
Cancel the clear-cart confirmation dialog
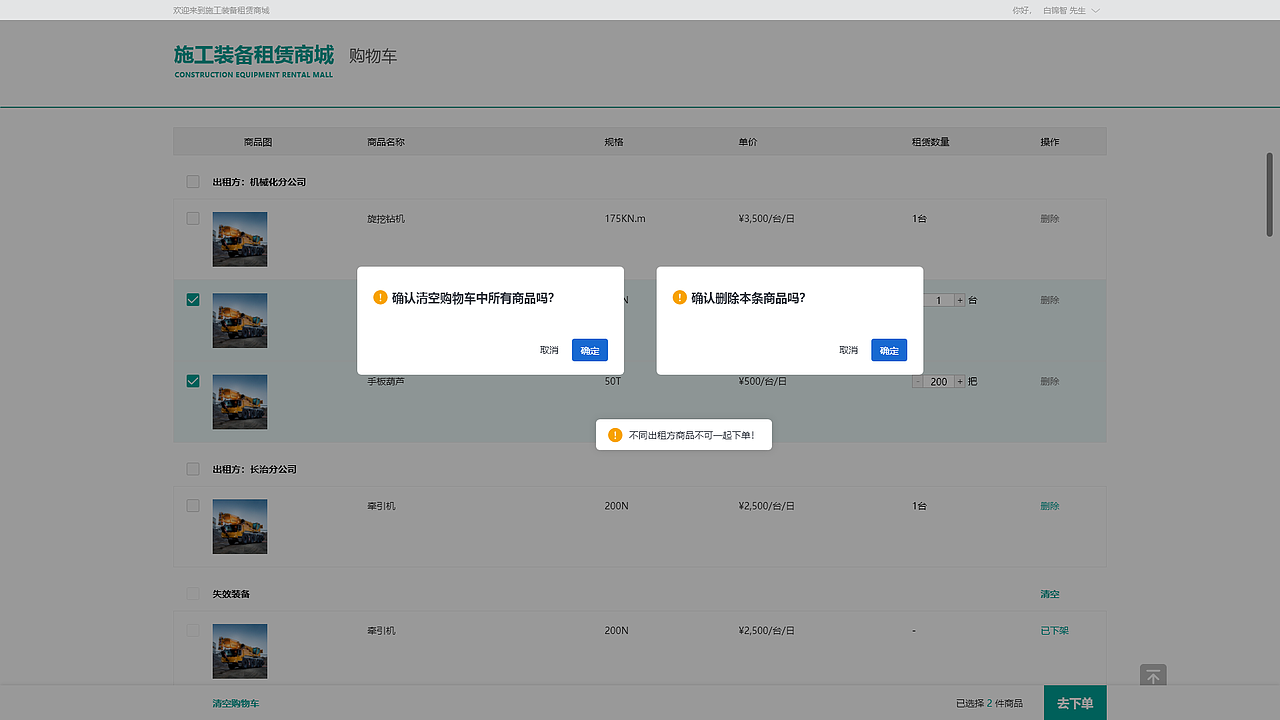pos(549,350)
